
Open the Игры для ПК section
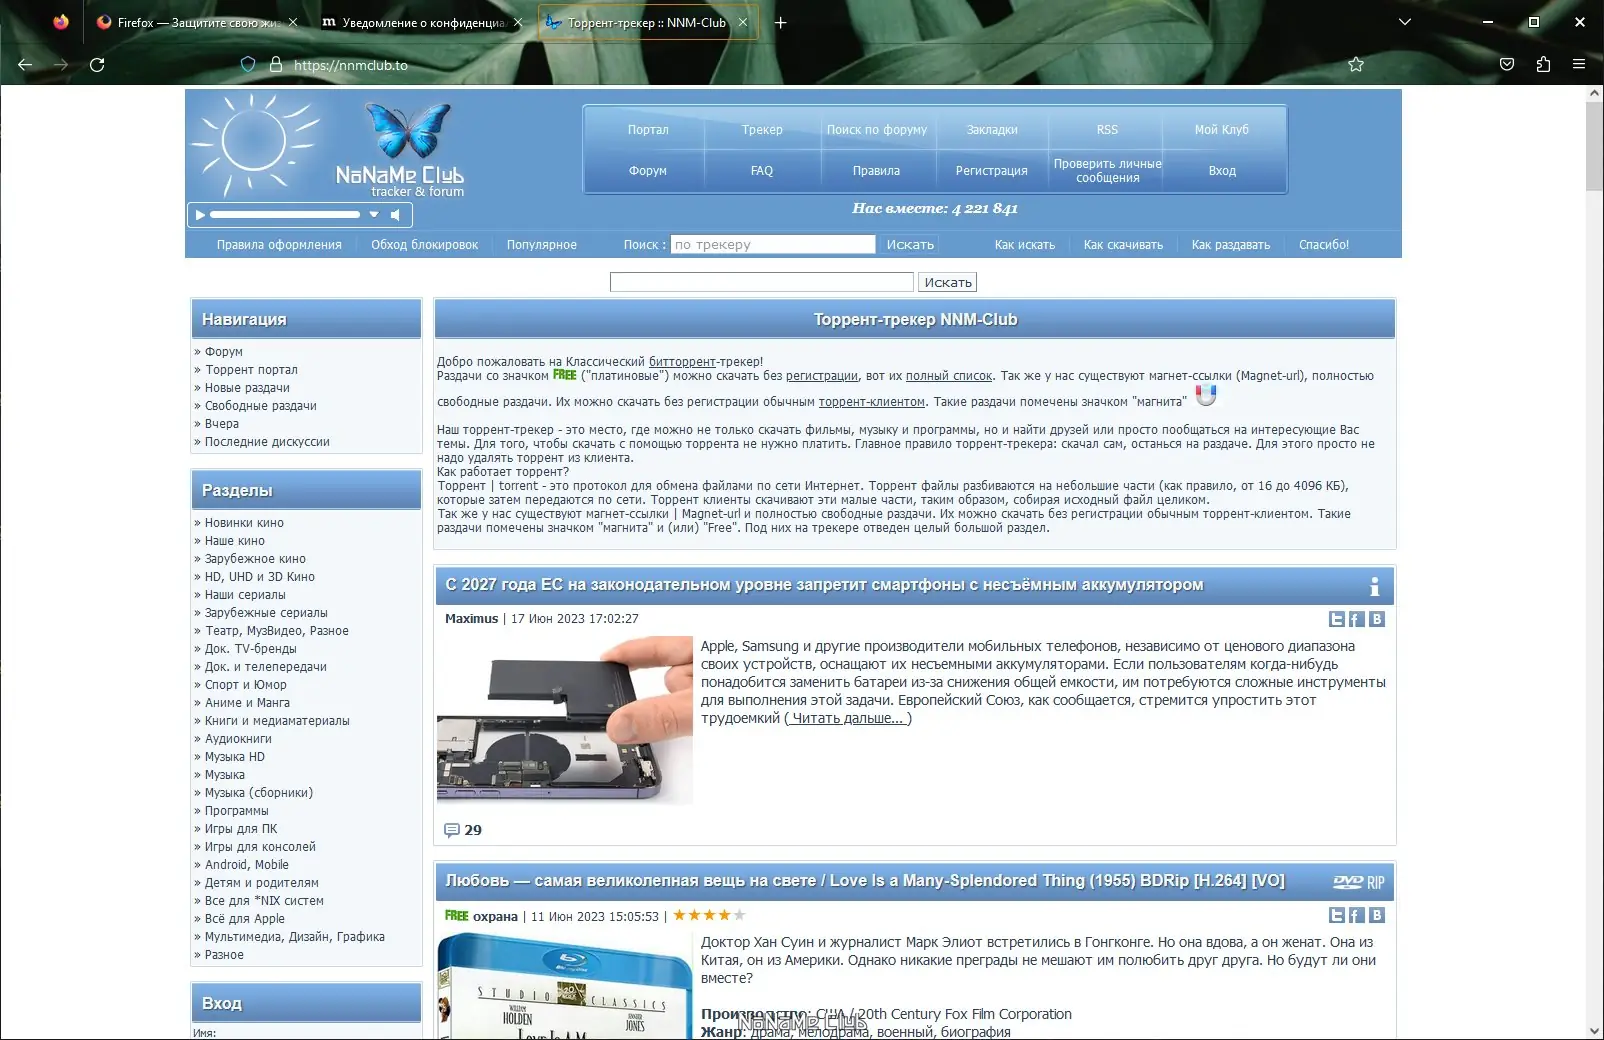pos(241,829)
